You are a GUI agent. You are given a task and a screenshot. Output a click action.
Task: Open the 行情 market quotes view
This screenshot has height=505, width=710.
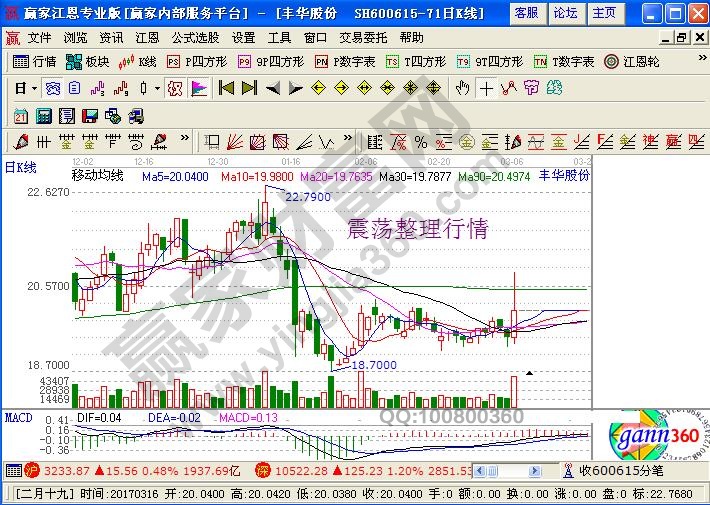click(x=35, y=61)
